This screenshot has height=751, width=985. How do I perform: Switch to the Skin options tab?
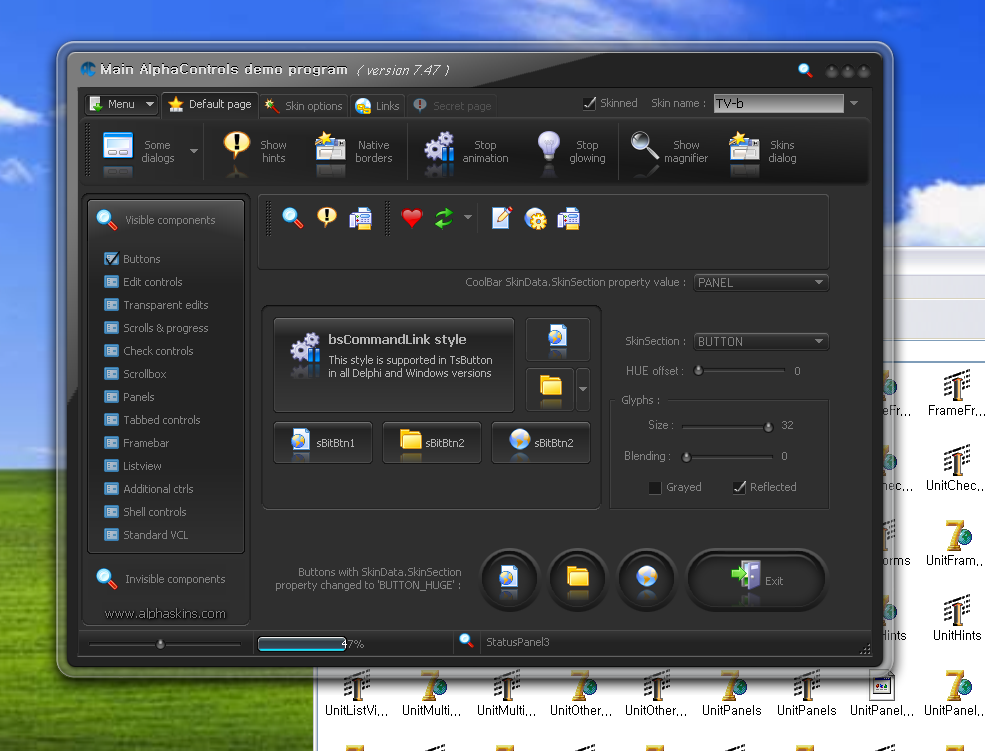coord(303,106)
